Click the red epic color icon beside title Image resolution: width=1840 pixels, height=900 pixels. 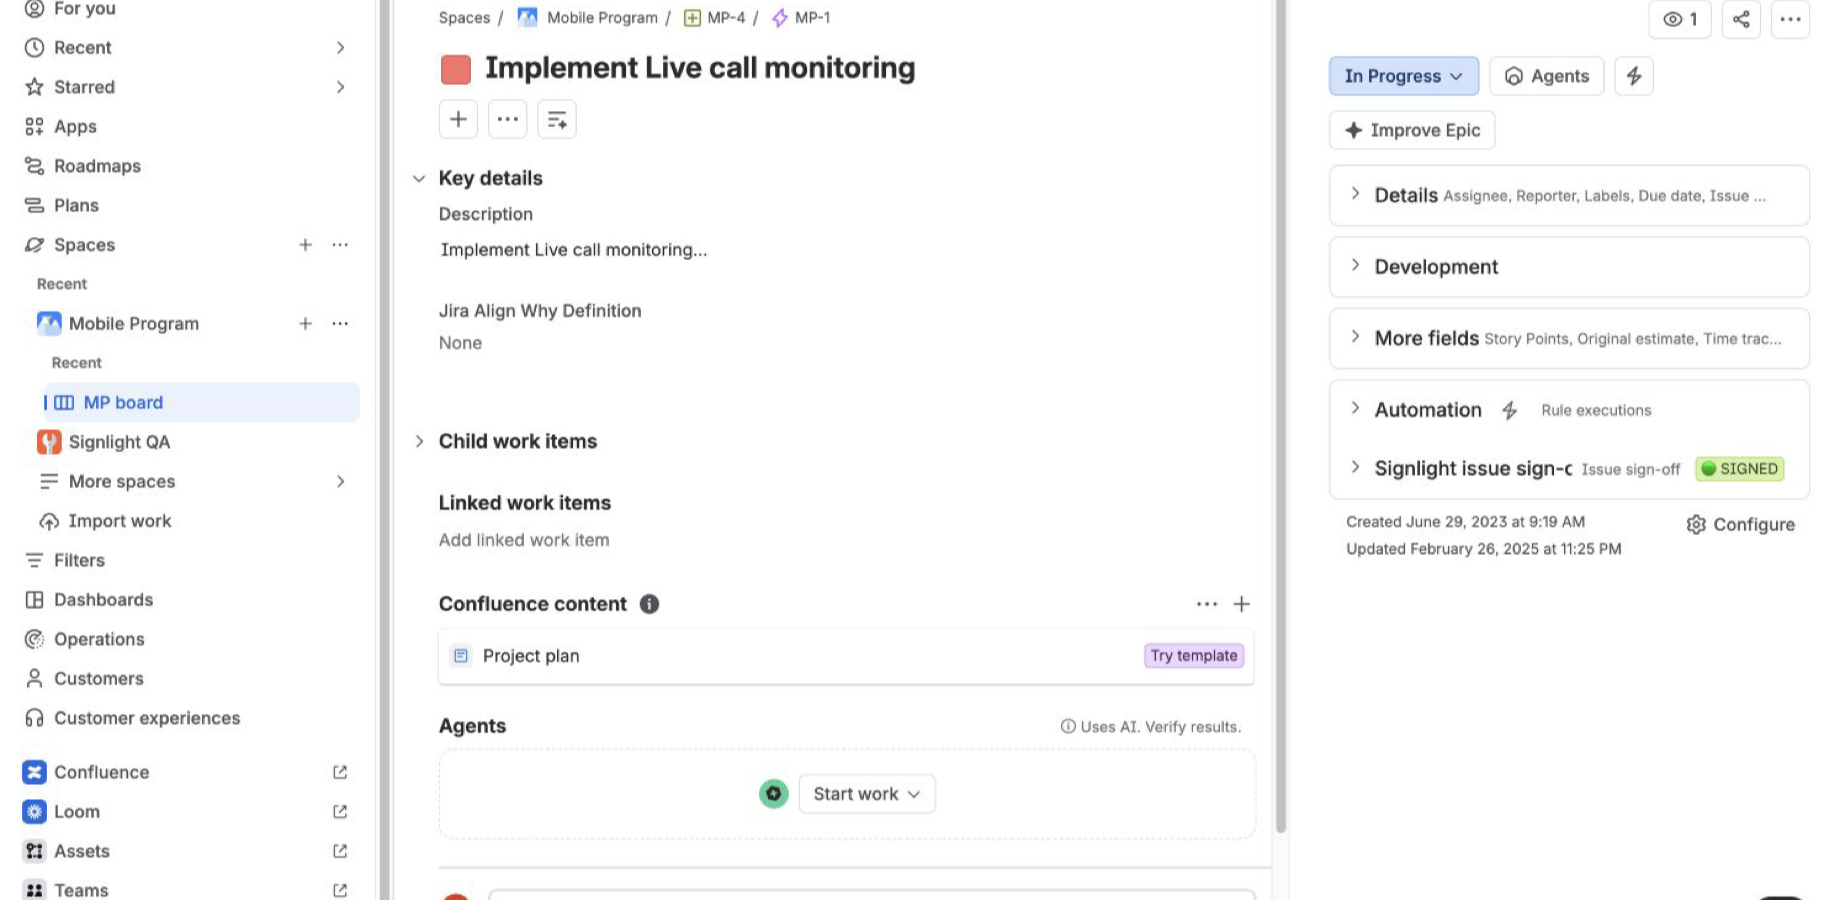click(x=456, y=69)
